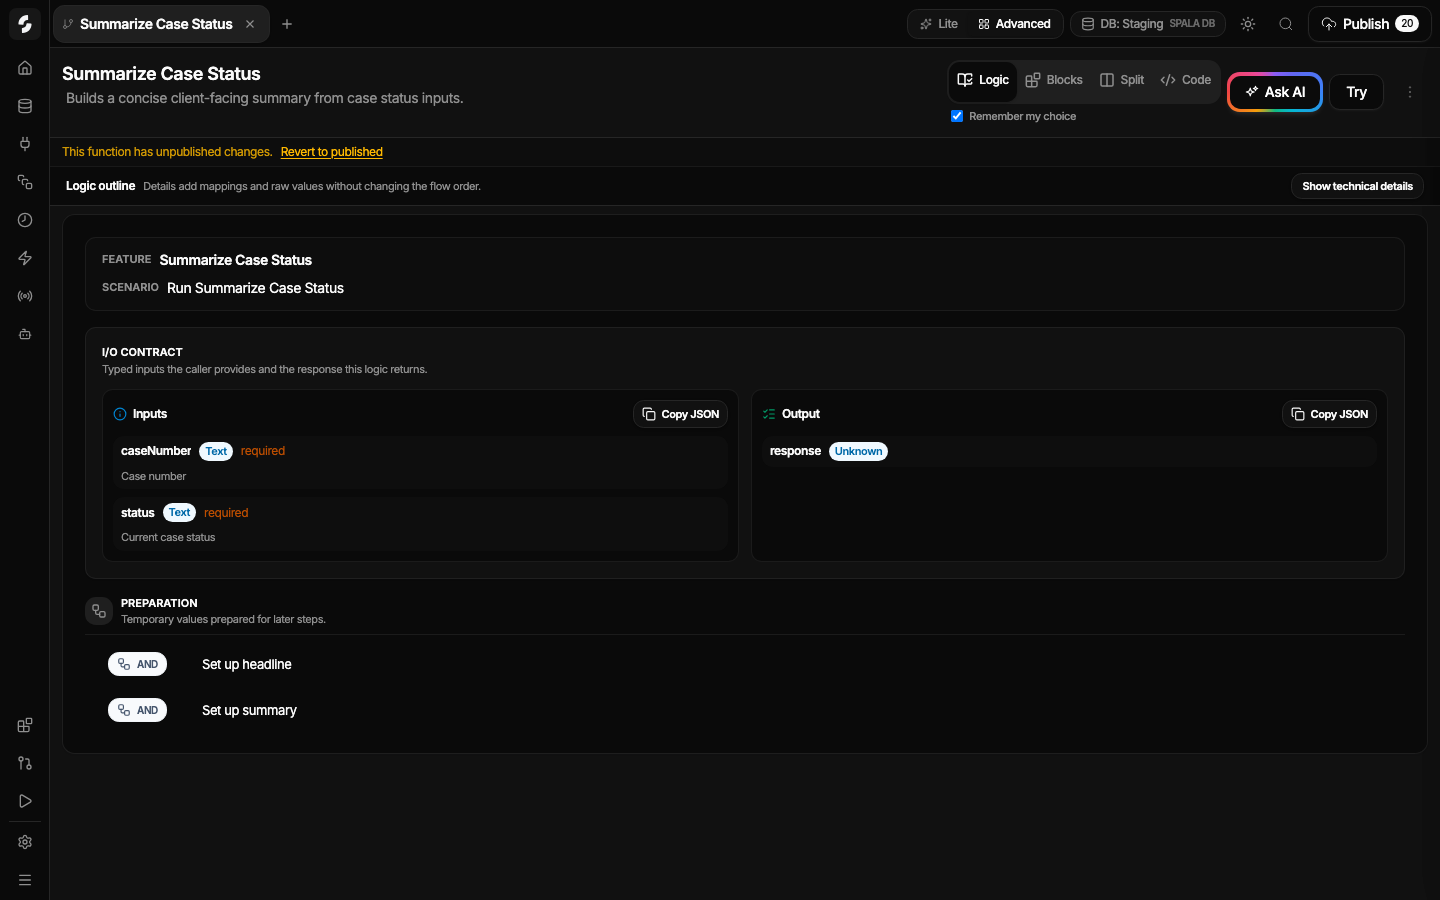Viewport: 1440px width, 900px height.
Task: Switch to the Split view tab
Action: (1122, 80)
